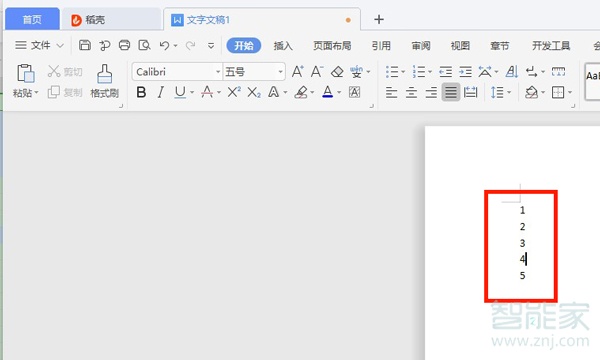
Task: Apply numbered list
Action: (x=419, y=72)
